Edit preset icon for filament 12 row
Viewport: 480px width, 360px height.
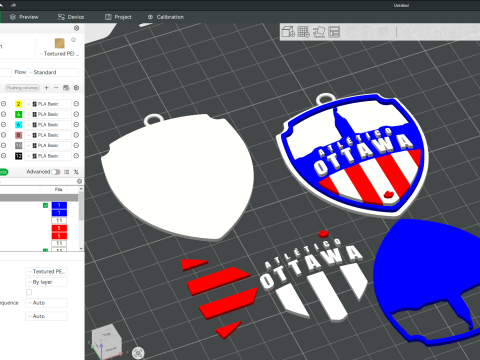coord(76,156)
